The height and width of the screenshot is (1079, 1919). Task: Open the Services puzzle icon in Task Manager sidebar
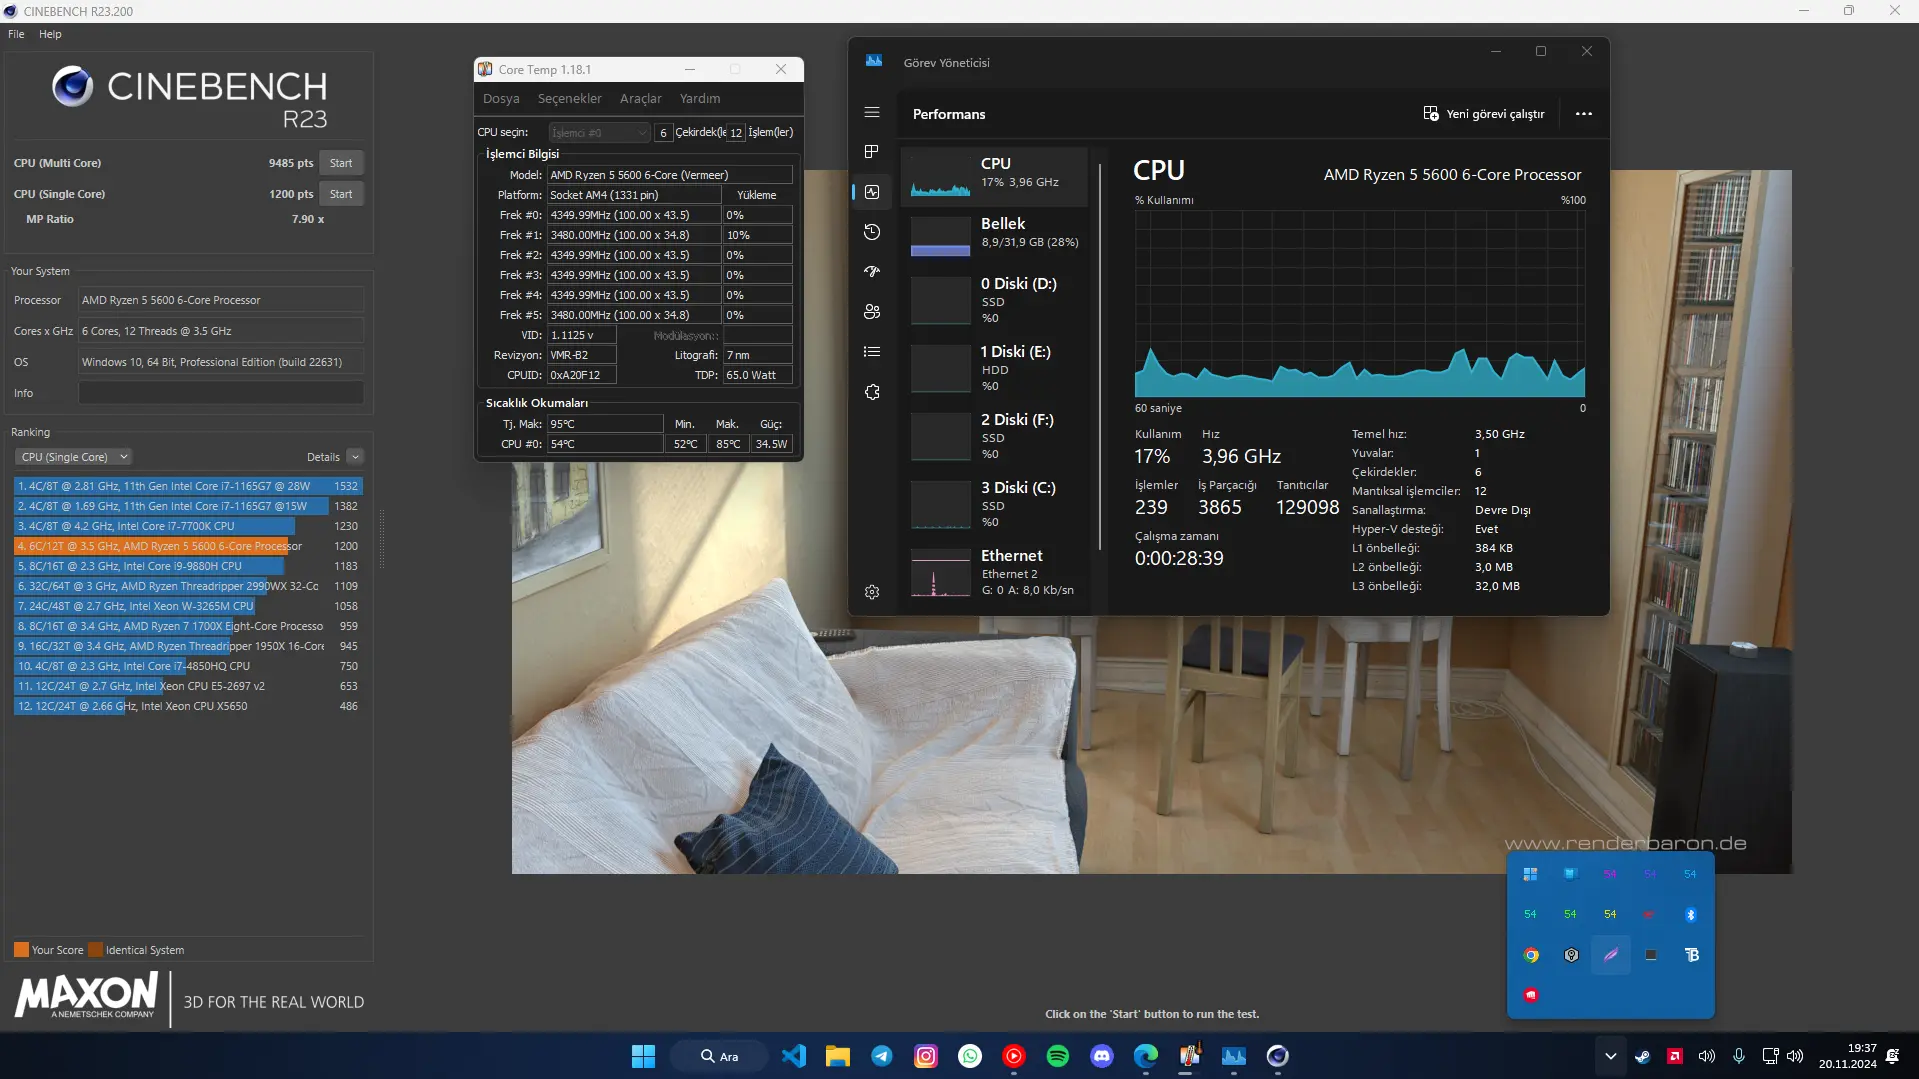pos(872,392)
